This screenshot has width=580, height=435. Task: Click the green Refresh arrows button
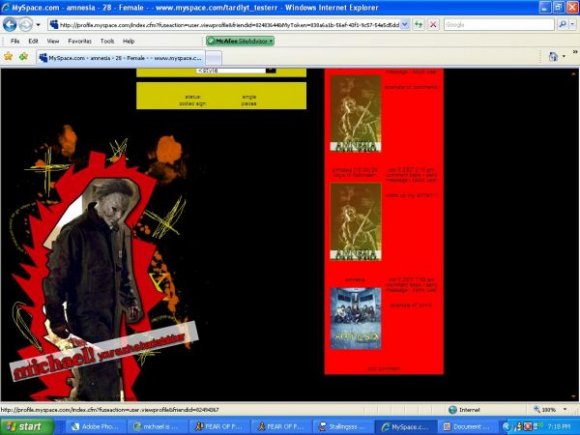click(418, 25)
